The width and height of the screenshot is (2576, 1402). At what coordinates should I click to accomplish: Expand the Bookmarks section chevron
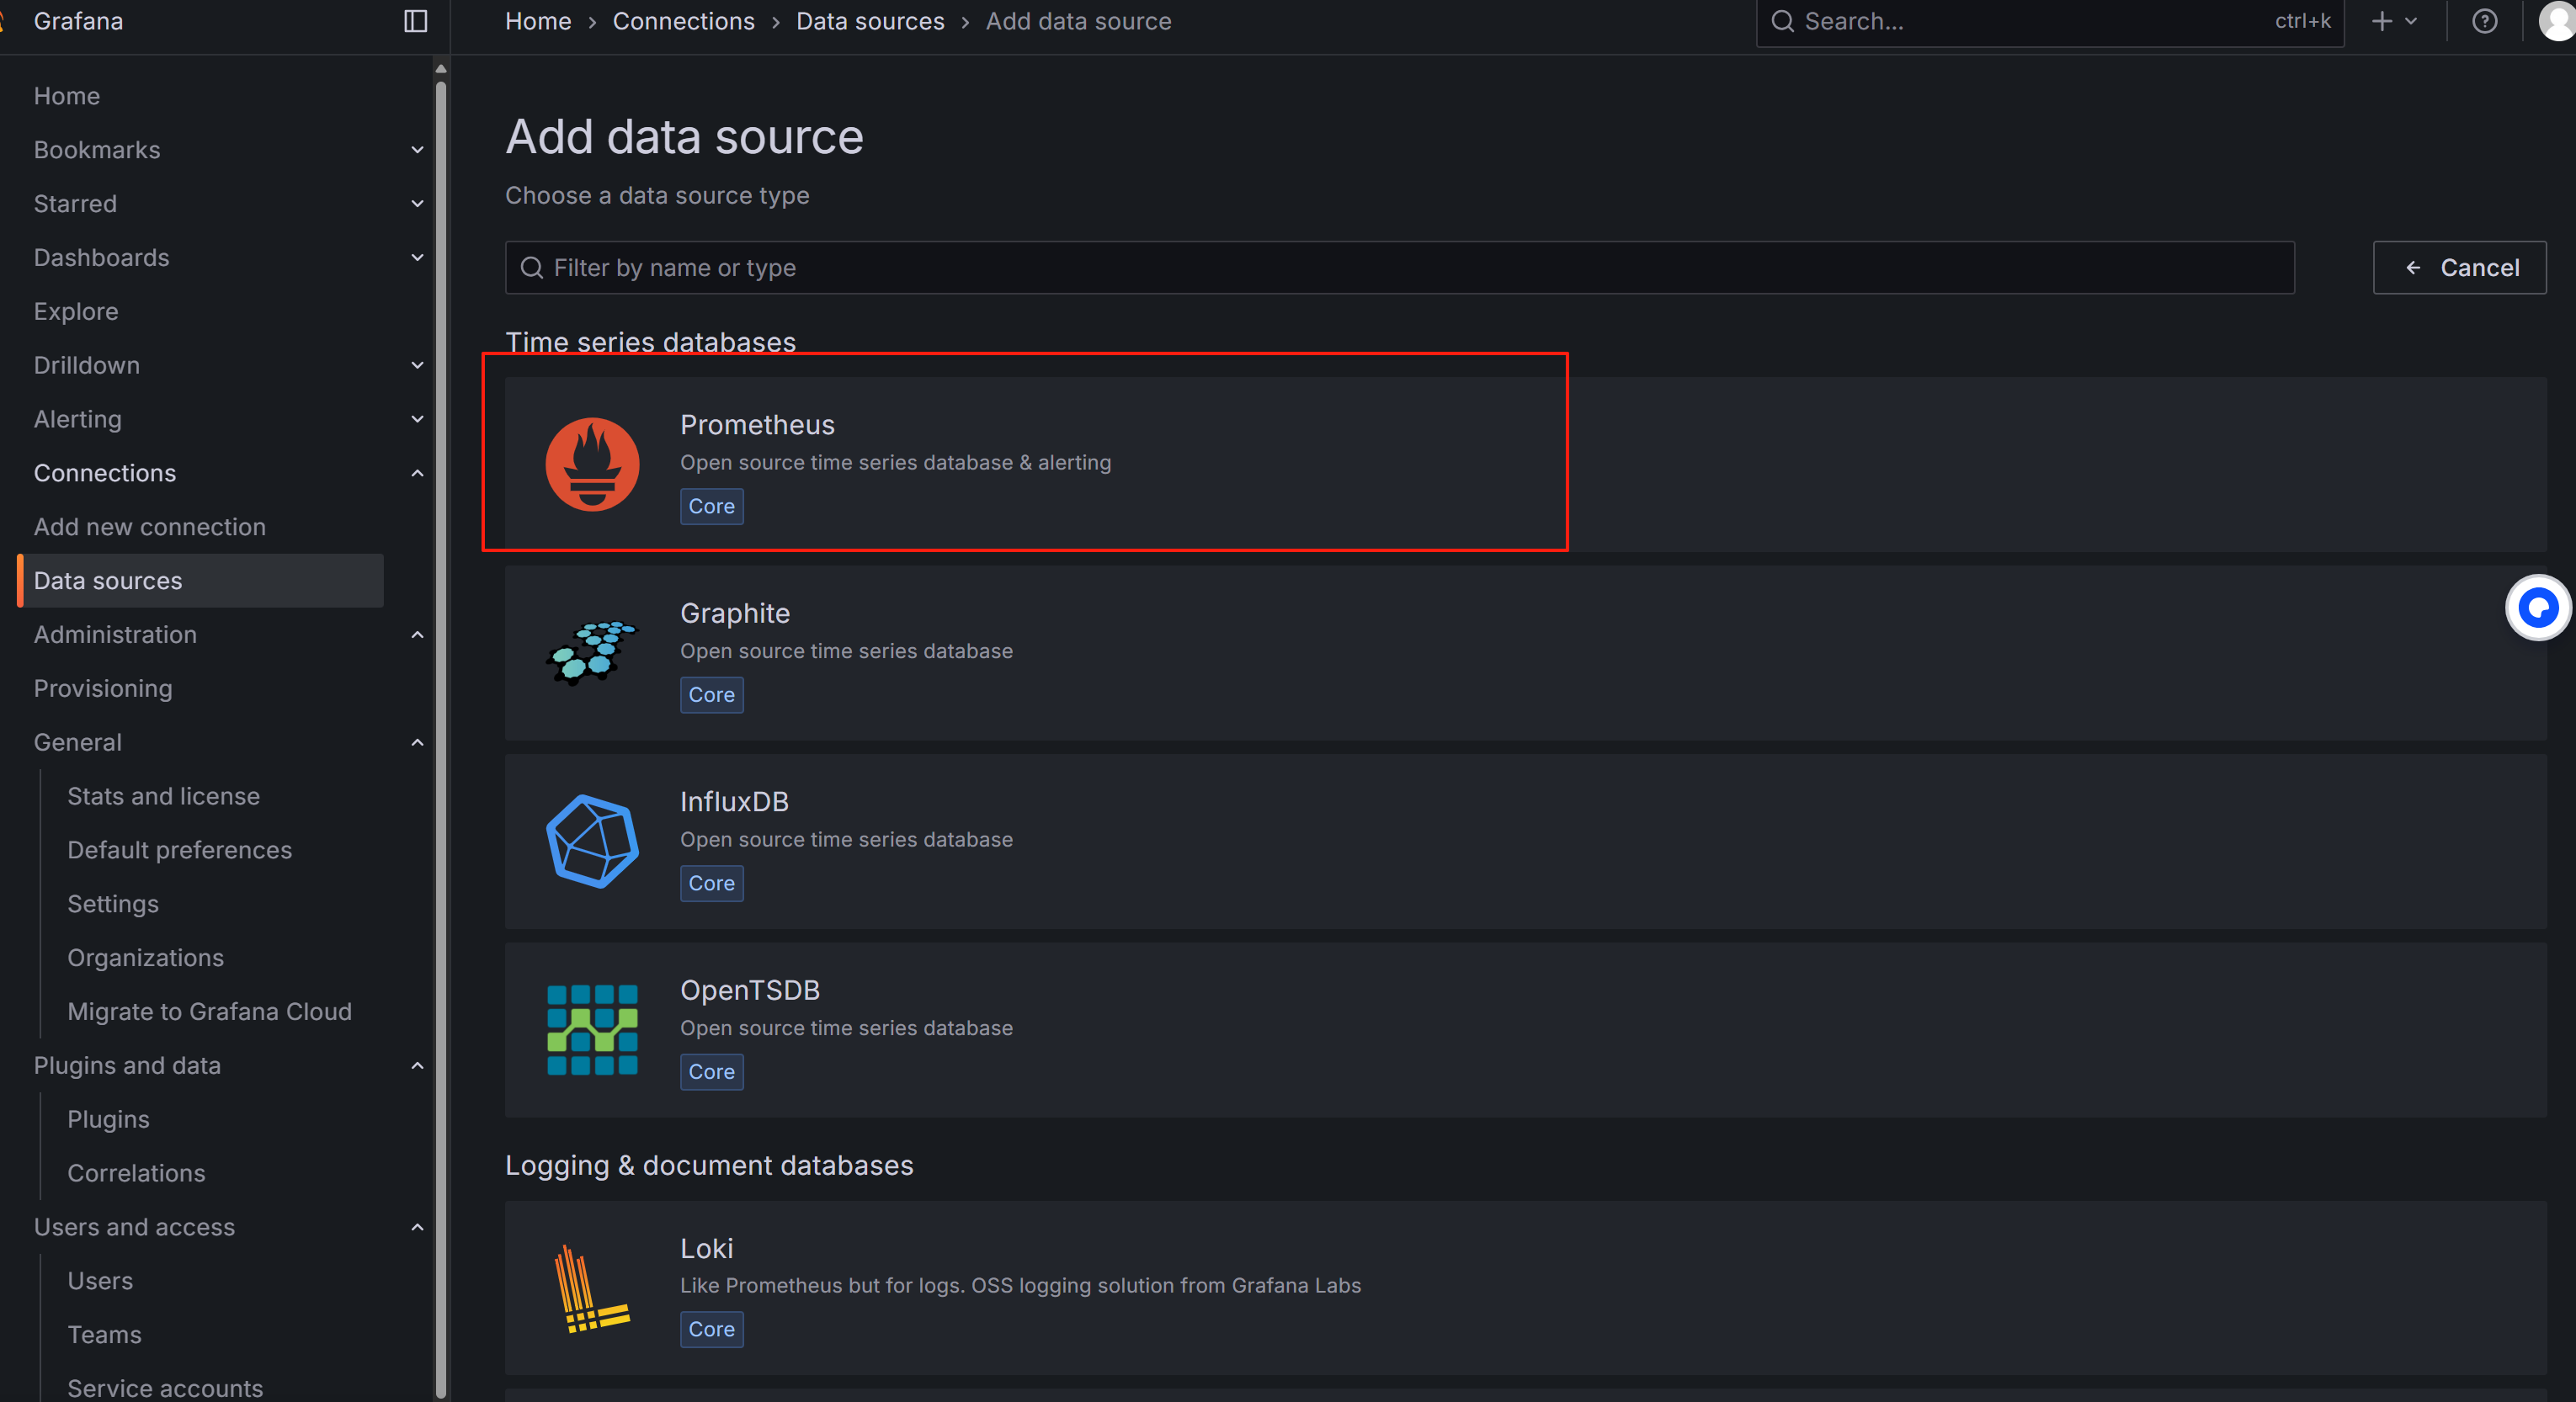[x=417, y=150]
